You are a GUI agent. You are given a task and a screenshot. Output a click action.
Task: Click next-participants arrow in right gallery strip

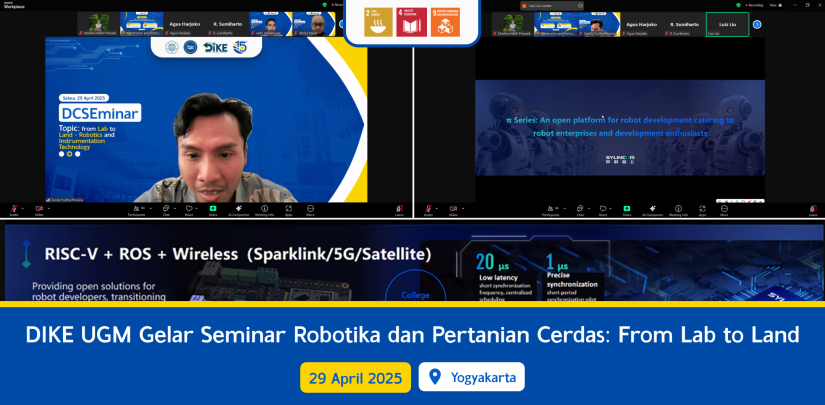point(757,24)
